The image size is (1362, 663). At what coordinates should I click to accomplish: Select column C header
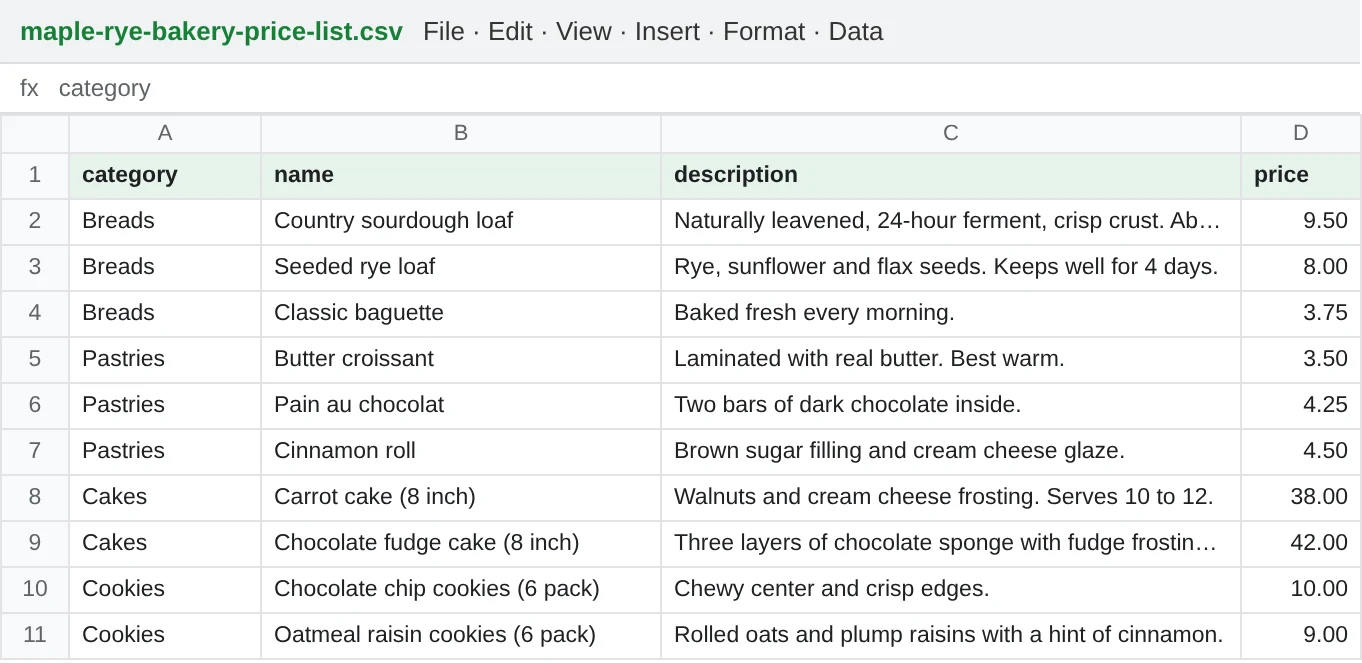951,133
